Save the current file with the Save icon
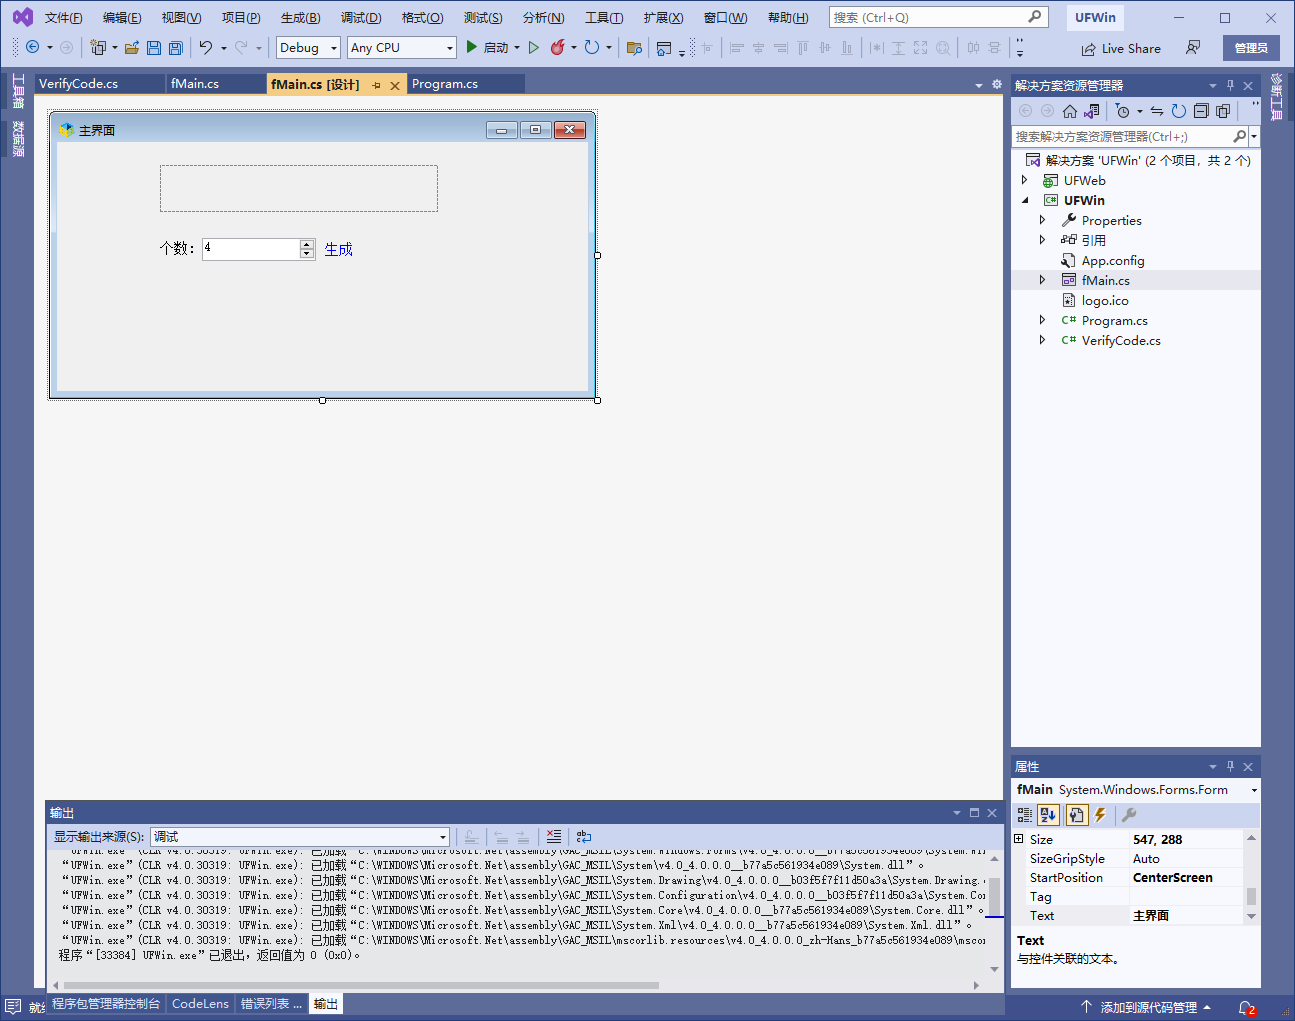Image resolution: width=1295 pixels, height=1021 pixels. click(153, 47)
